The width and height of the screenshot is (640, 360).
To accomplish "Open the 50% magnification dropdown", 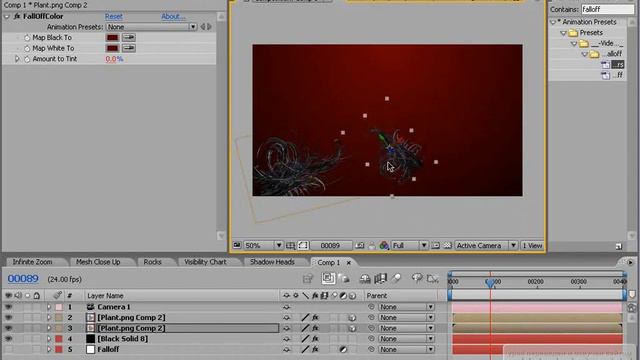I will pos(263,245).
